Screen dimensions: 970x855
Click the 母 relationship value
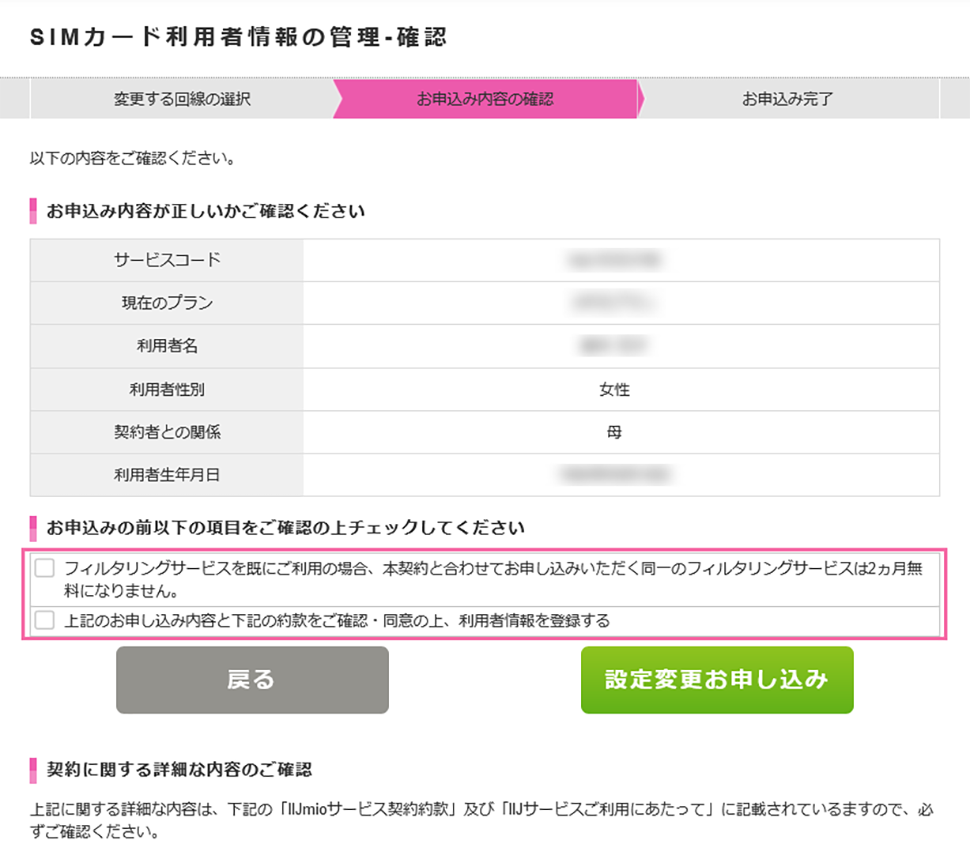point(621,432)
